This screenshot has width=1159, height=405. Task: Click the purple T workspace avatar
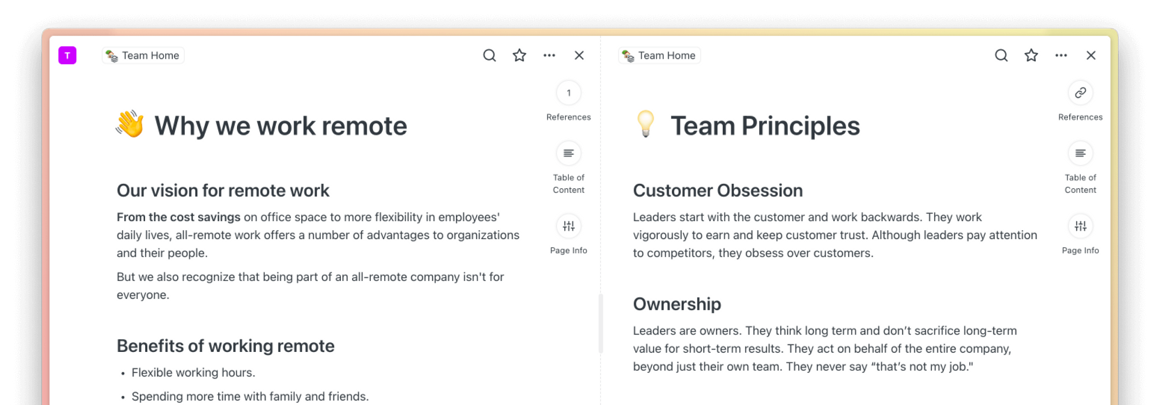[x=67, y=55]
